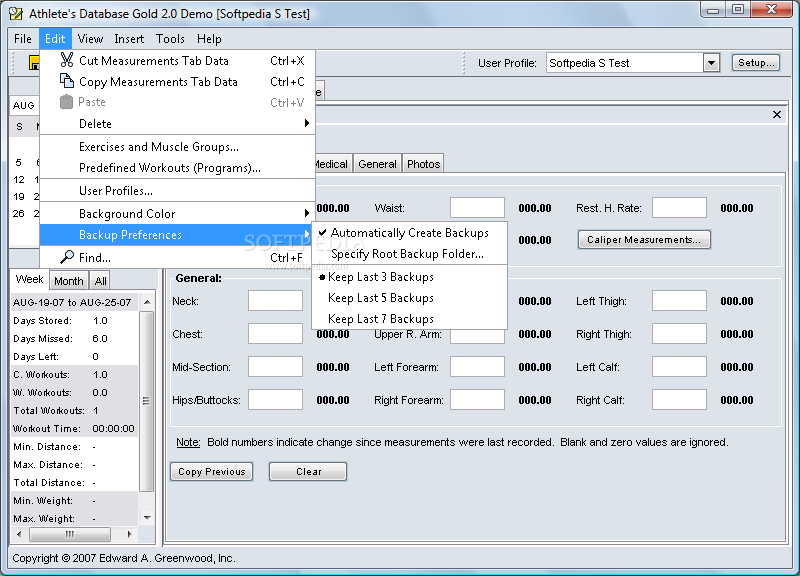Choose Exercises and Muscle Groups
The image size is (800, 576).
177,147
